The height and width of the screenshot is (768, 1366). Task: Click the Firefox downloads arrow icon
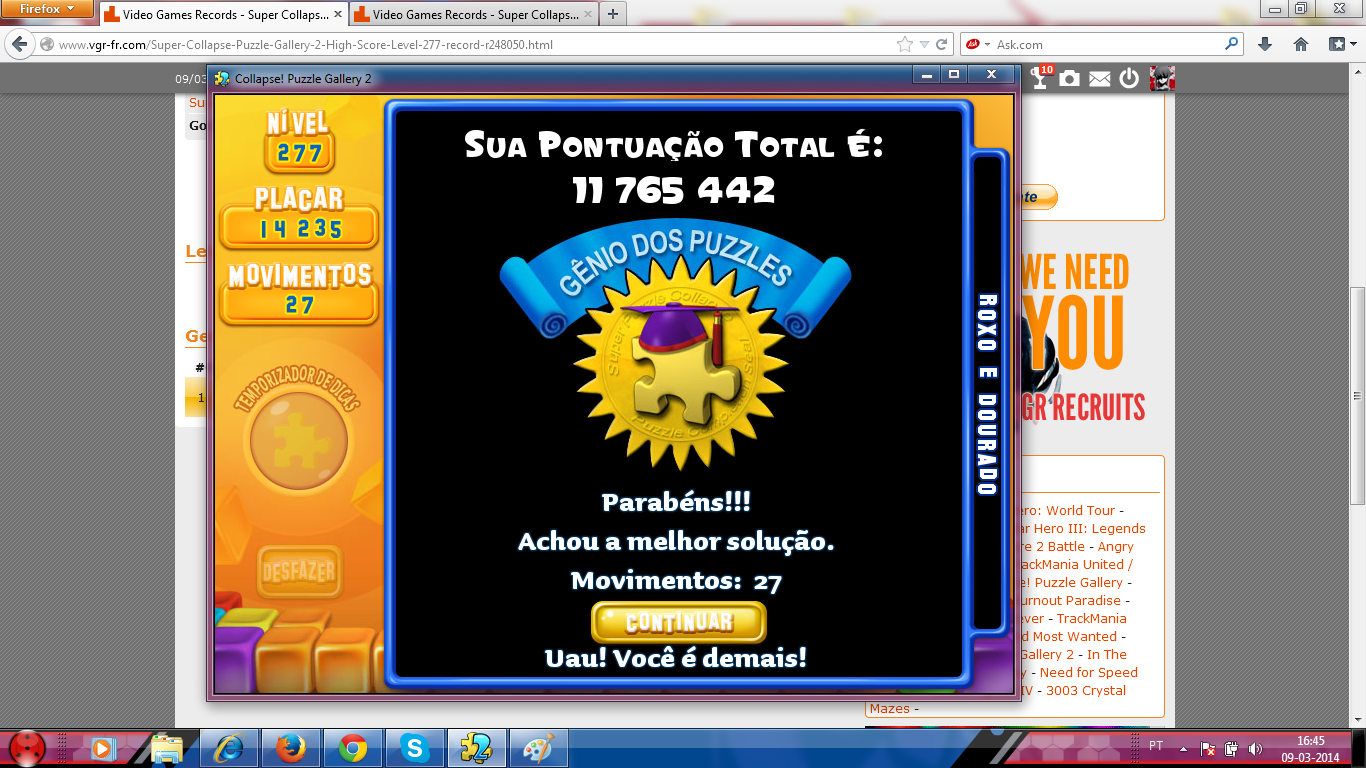point(1265,44)
